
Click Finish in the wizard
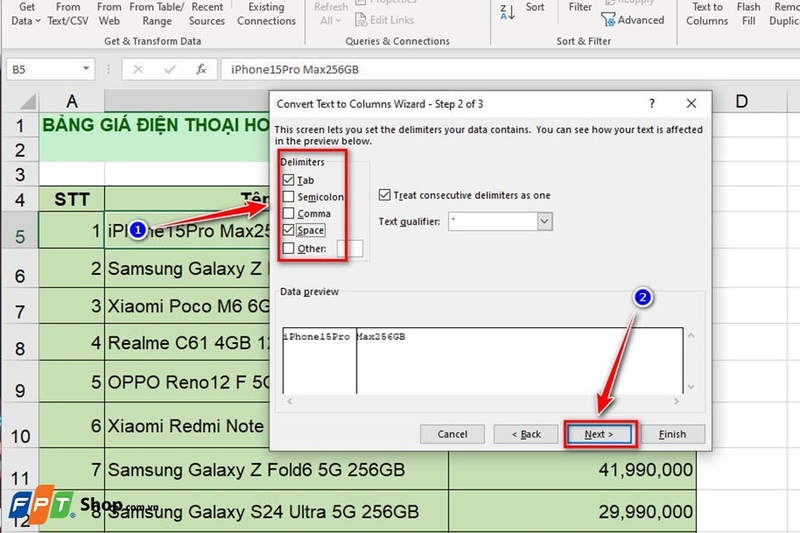[x=672, y=434]
